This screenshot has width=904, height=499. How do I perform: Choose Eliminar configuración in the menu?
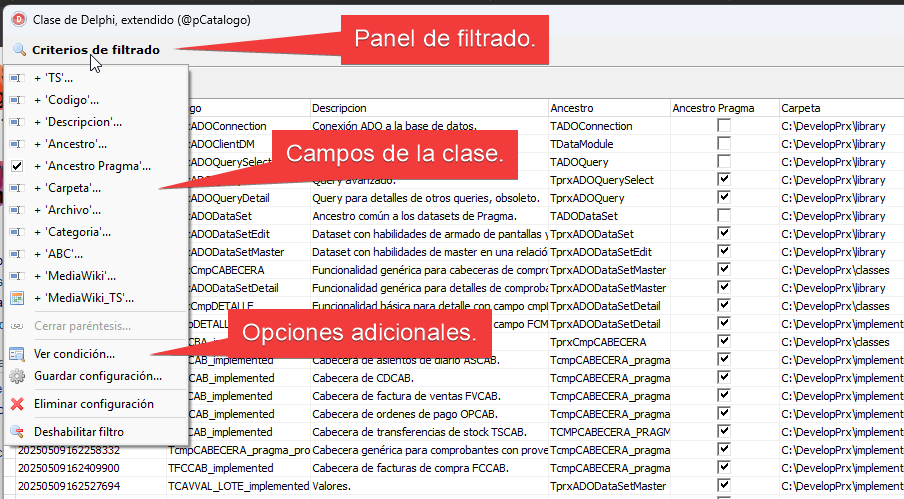point(96,404)
